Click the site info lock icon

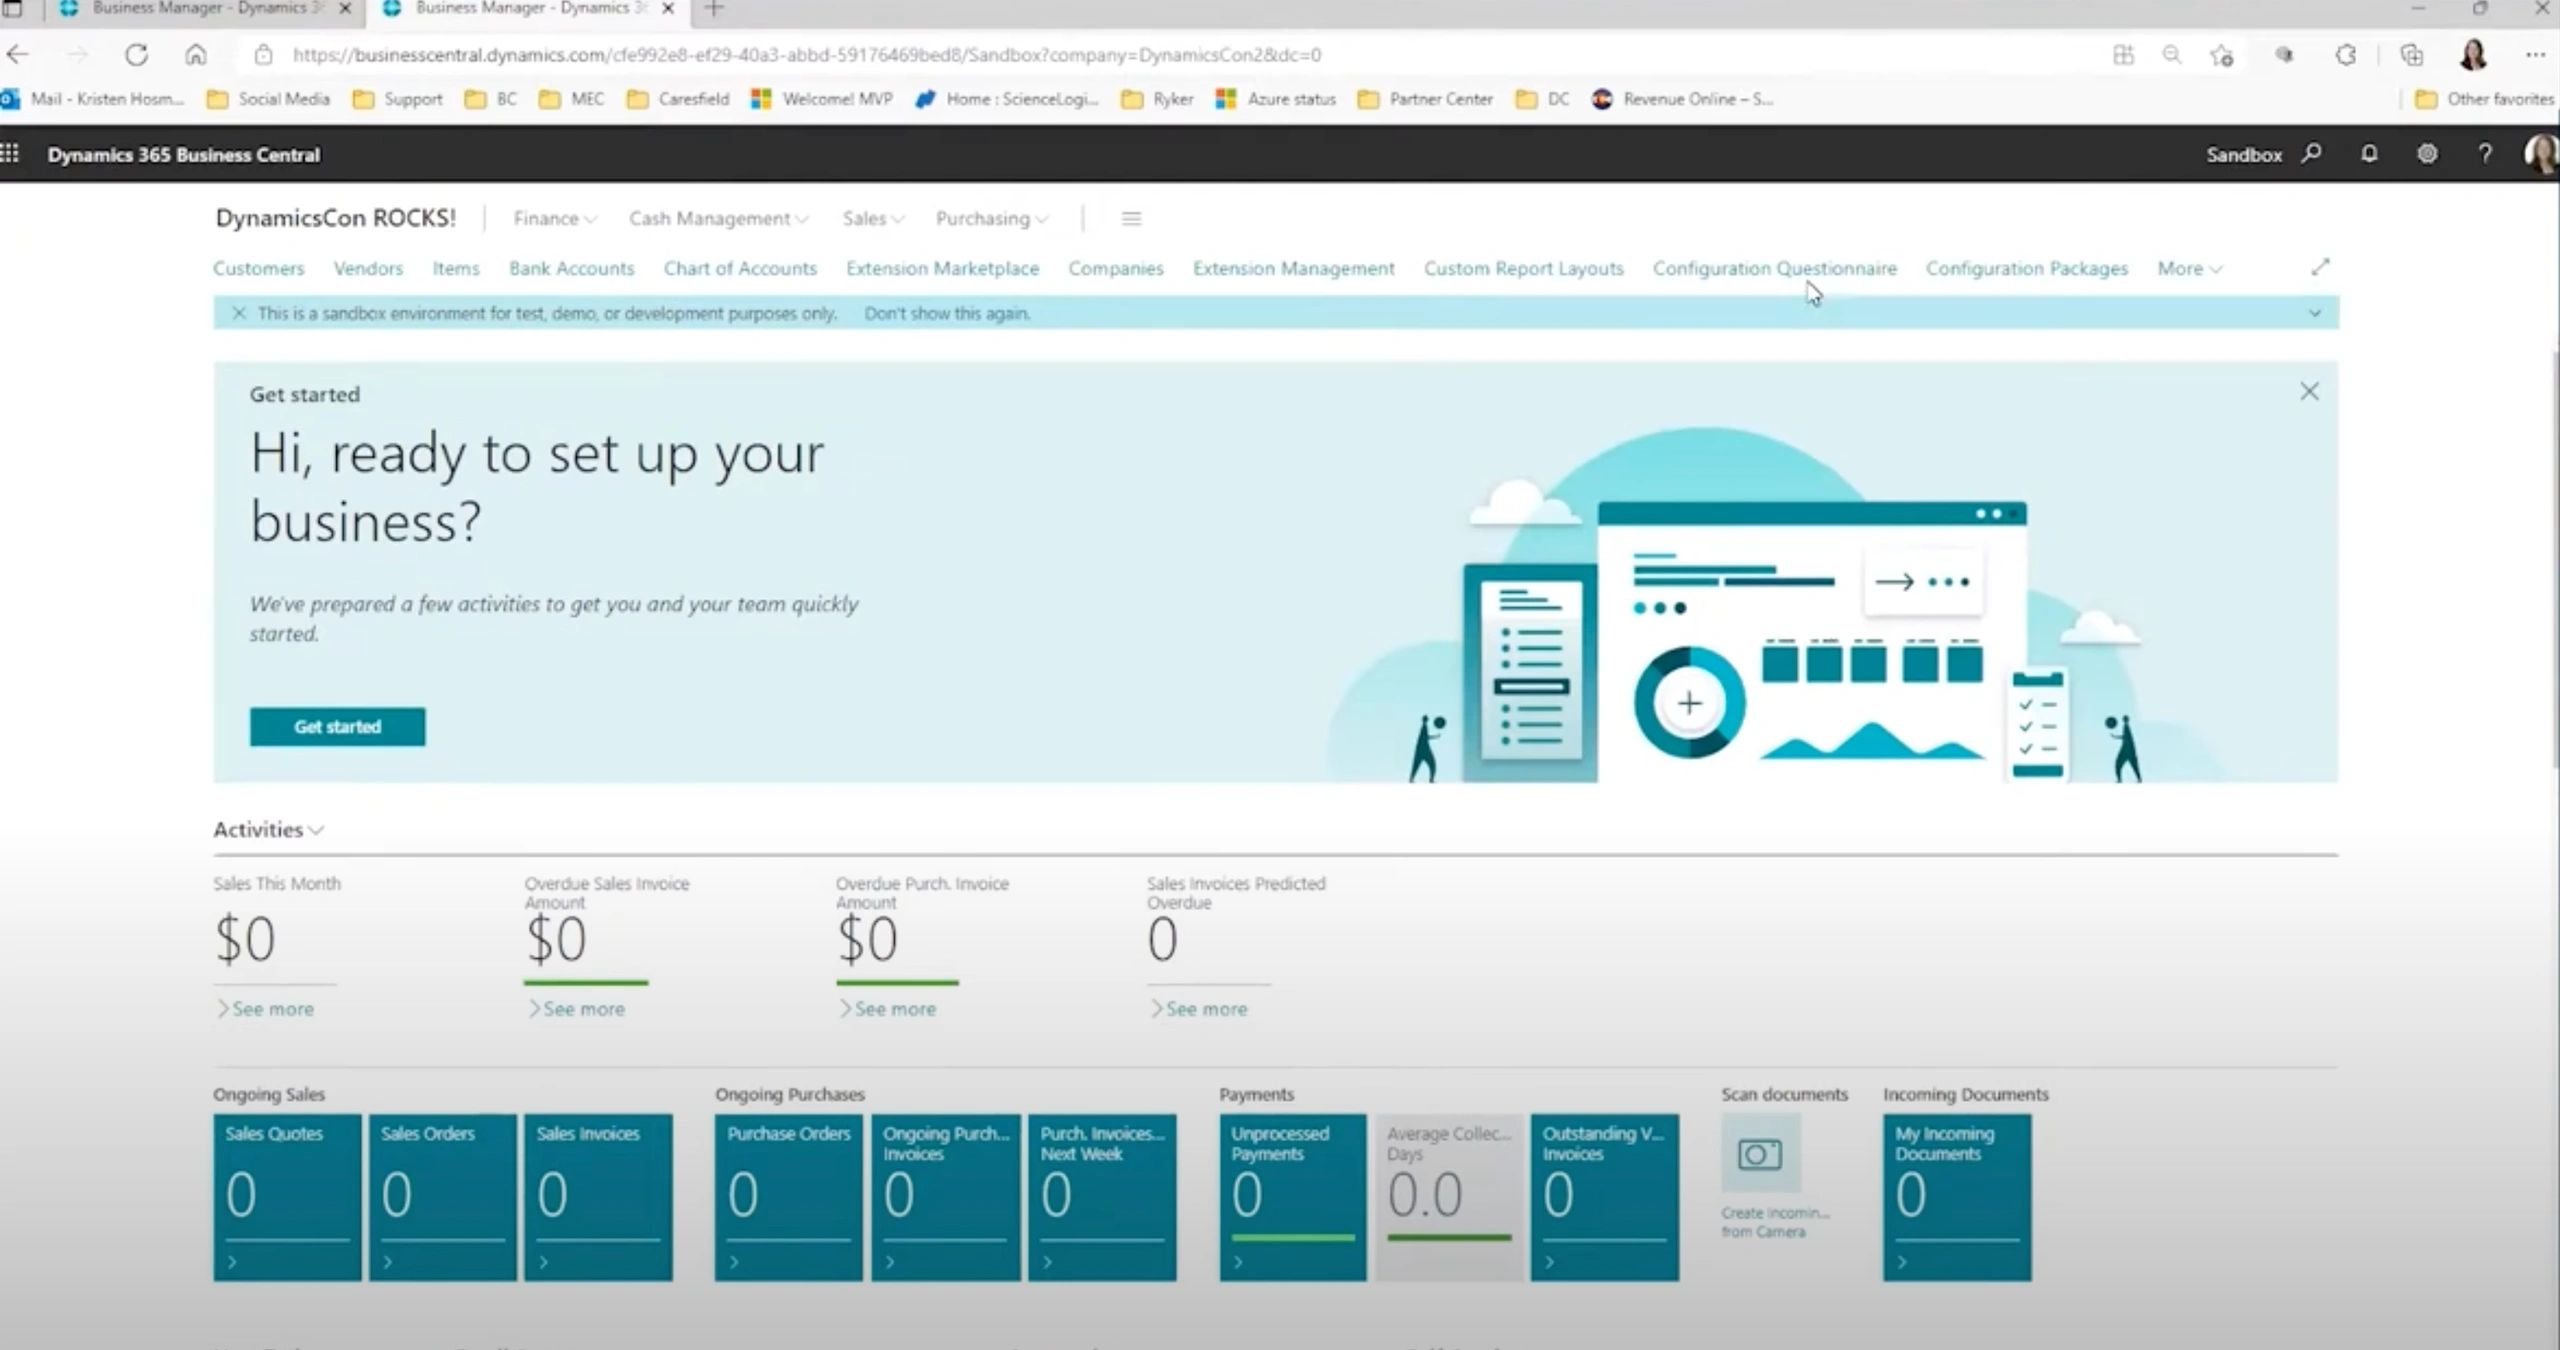tap(263, 55)
